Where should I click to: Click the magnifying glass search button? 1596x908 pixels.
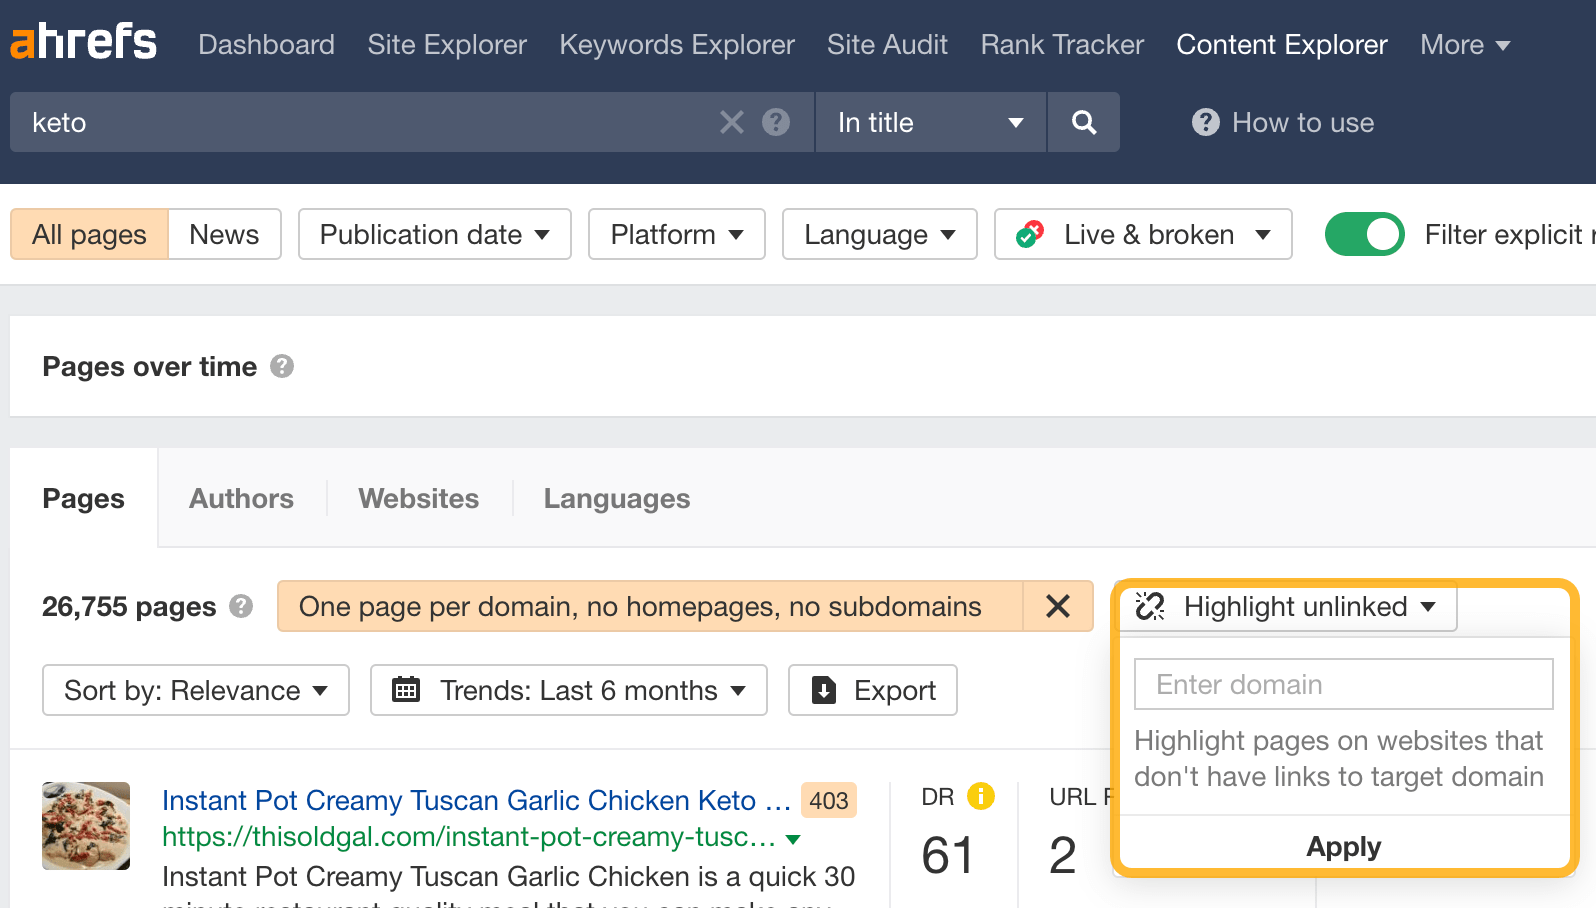coord(1083,122)
